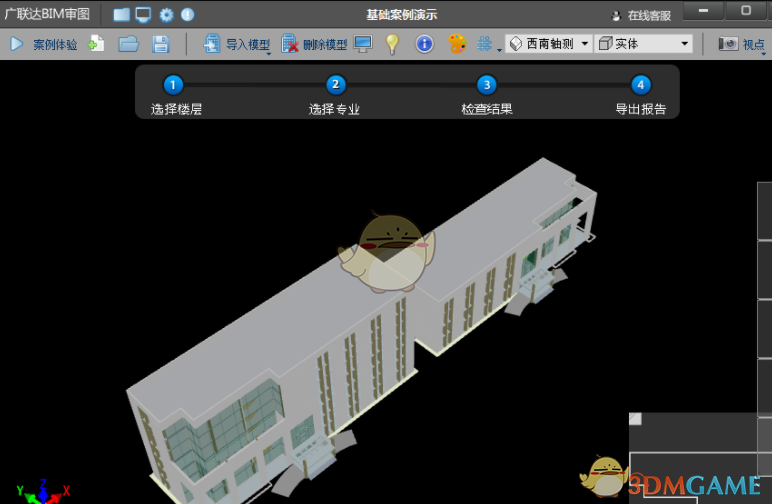Click the monitor display icon in toolbar

(363, 44)
